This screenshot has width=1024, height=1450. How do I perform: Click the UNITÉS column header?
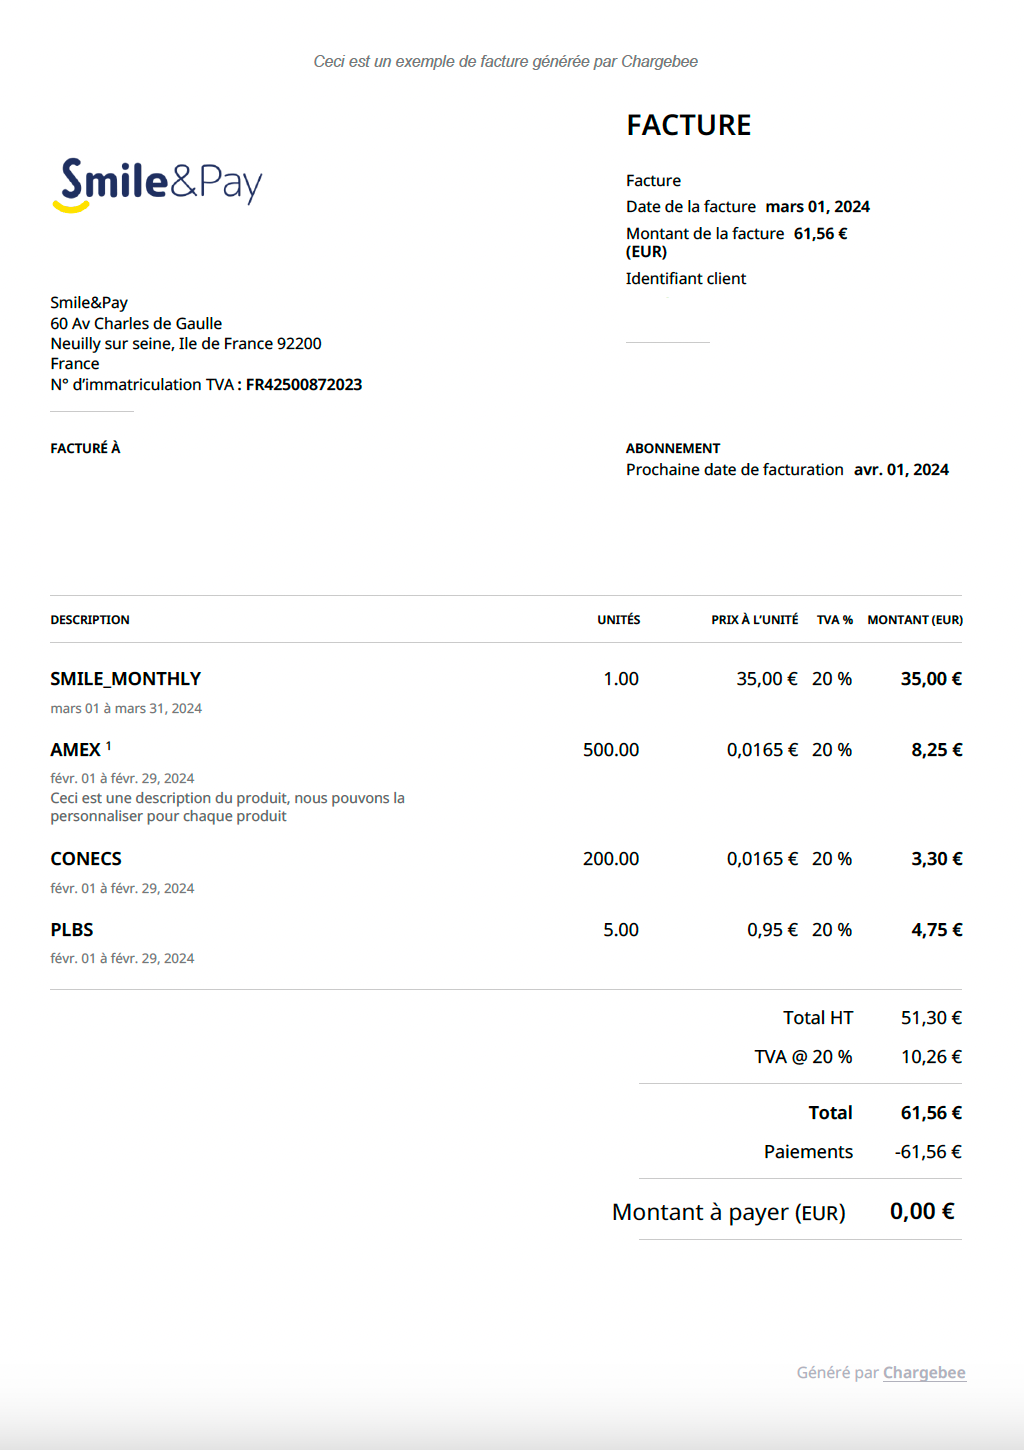coord(618,620)
